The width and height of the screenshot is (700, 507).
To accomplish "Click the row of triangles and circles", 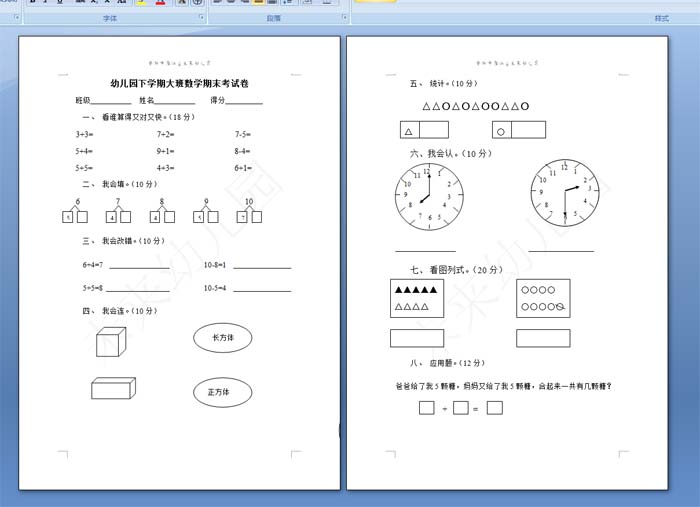I will tap(475, 106).
